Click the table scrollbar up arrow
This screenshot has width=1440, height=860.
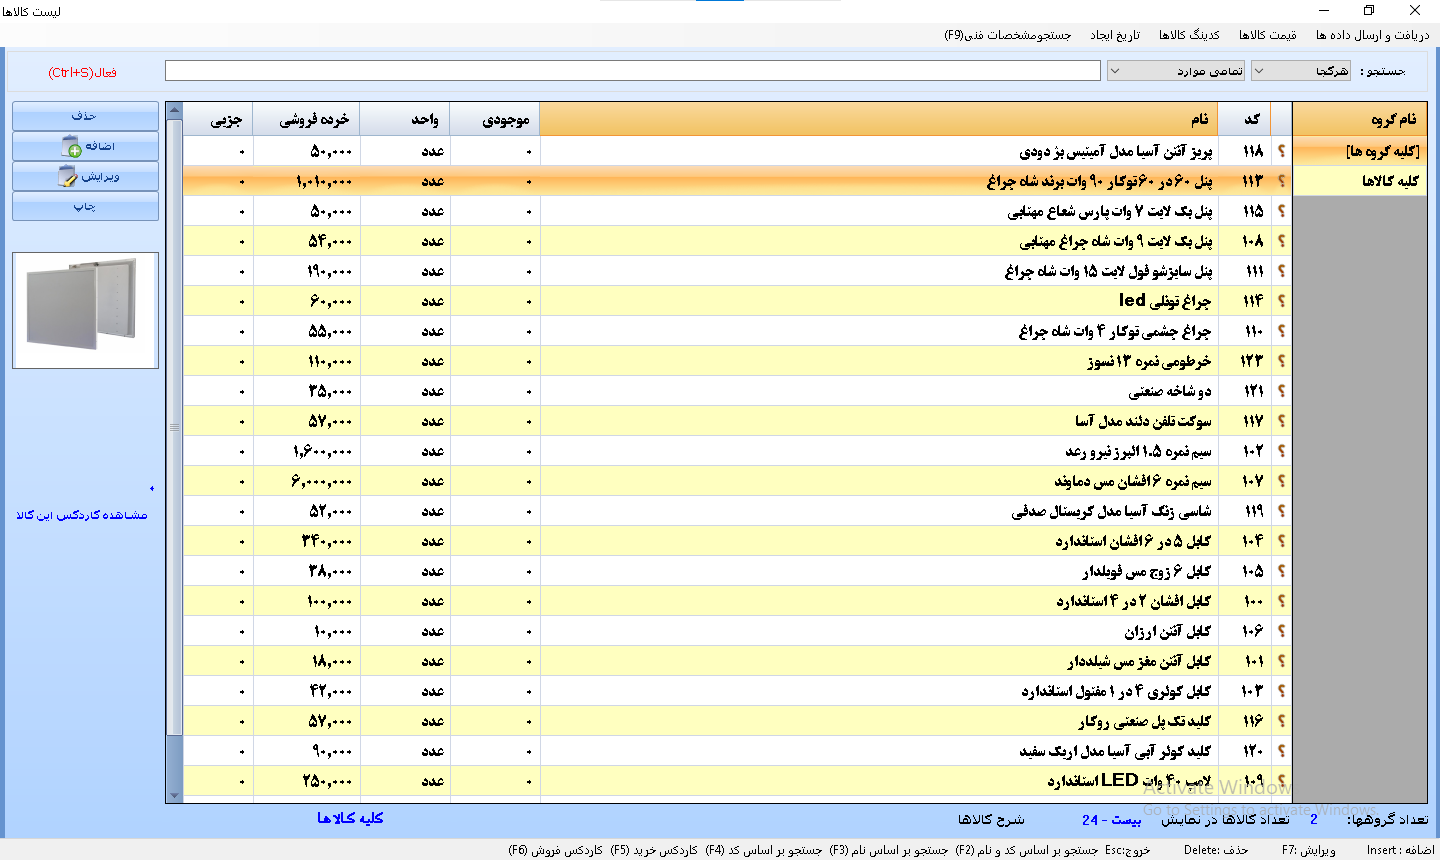click(175, 110)
